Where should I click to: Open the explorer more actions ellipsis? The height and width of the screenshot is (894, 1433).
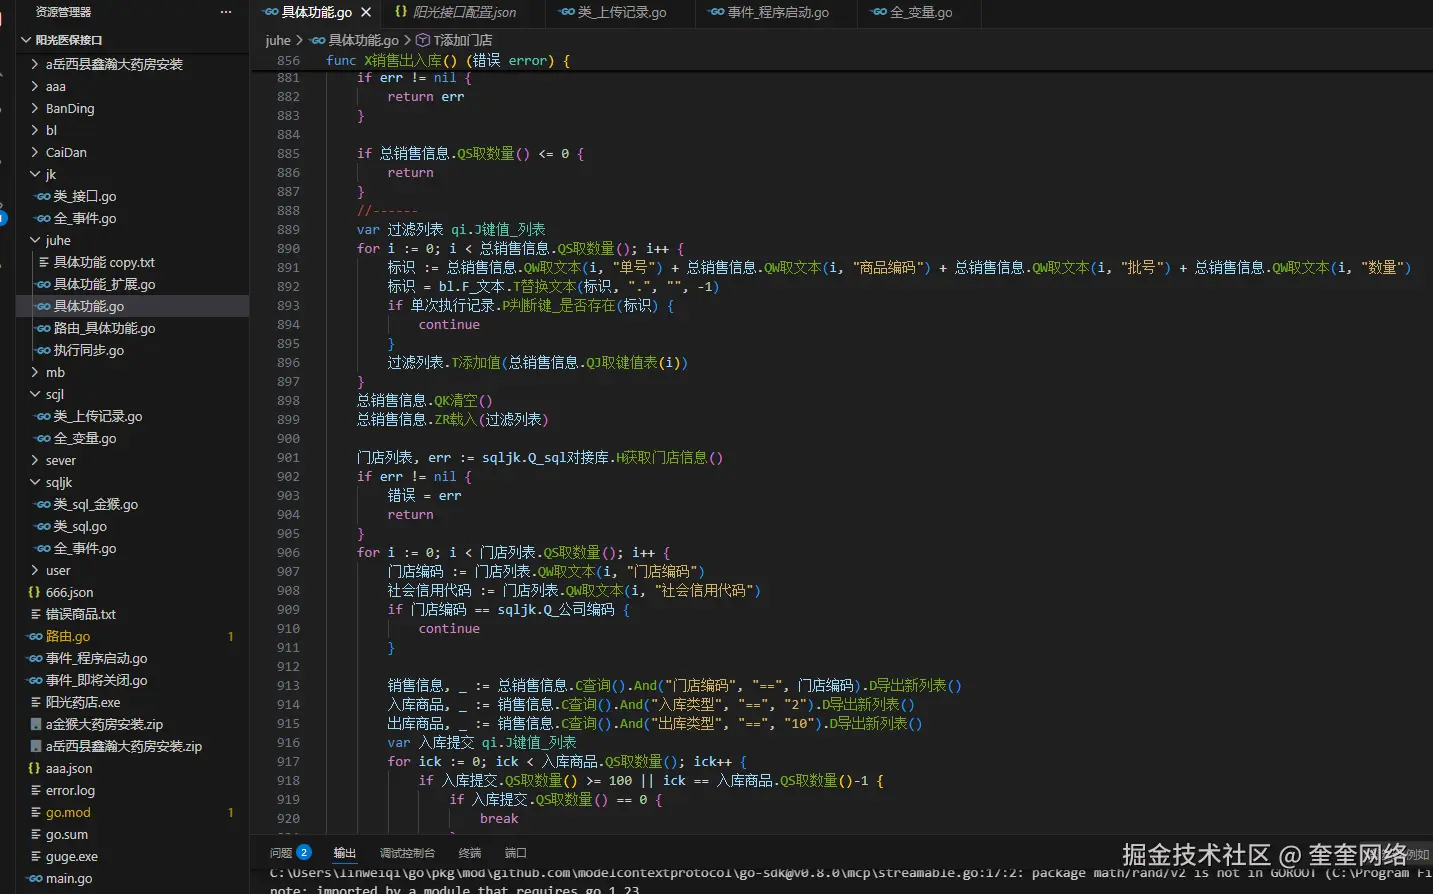coord(226,12)
